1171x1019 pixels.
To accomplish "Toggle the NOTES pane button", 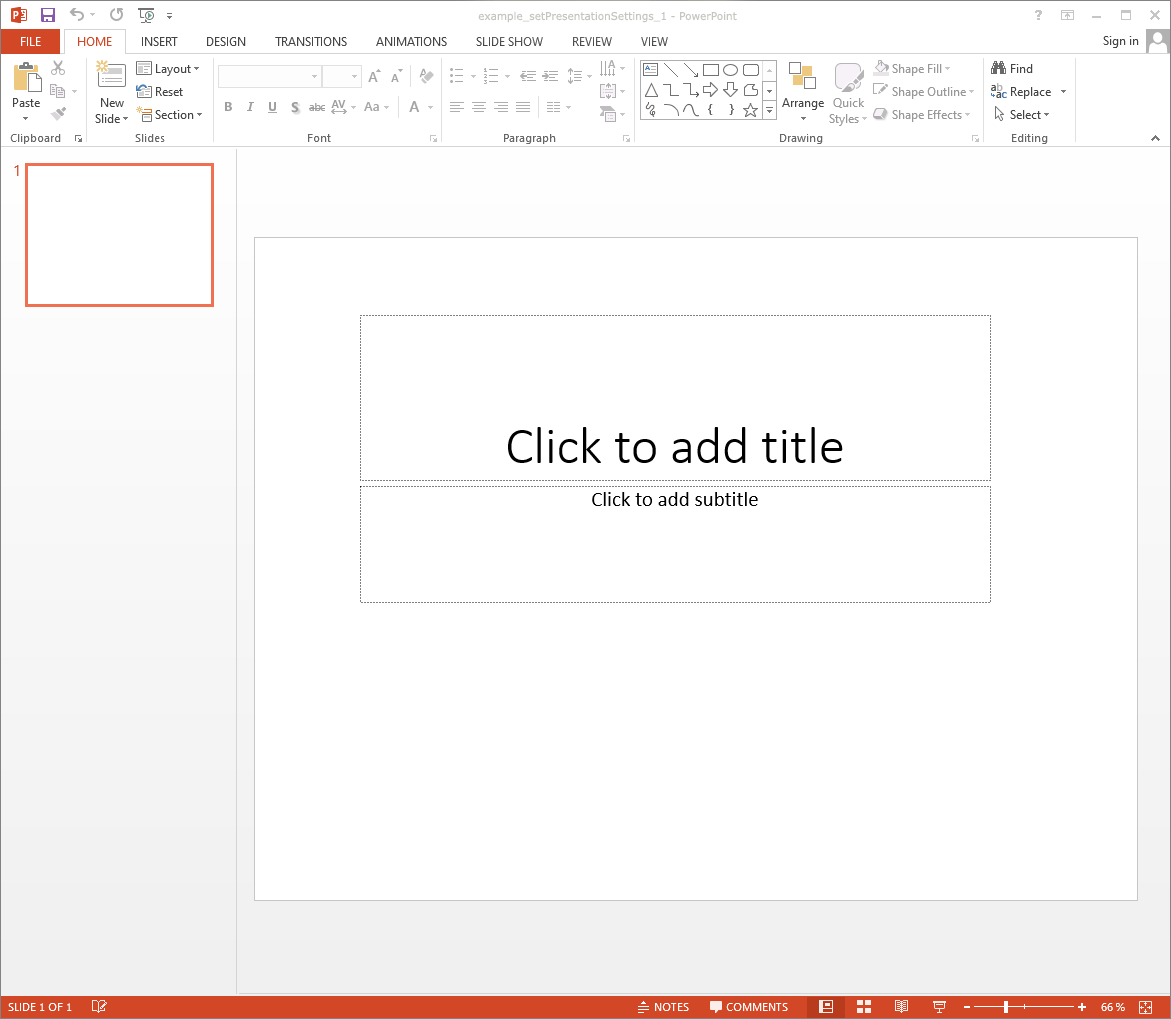I will coord(663,1007).
